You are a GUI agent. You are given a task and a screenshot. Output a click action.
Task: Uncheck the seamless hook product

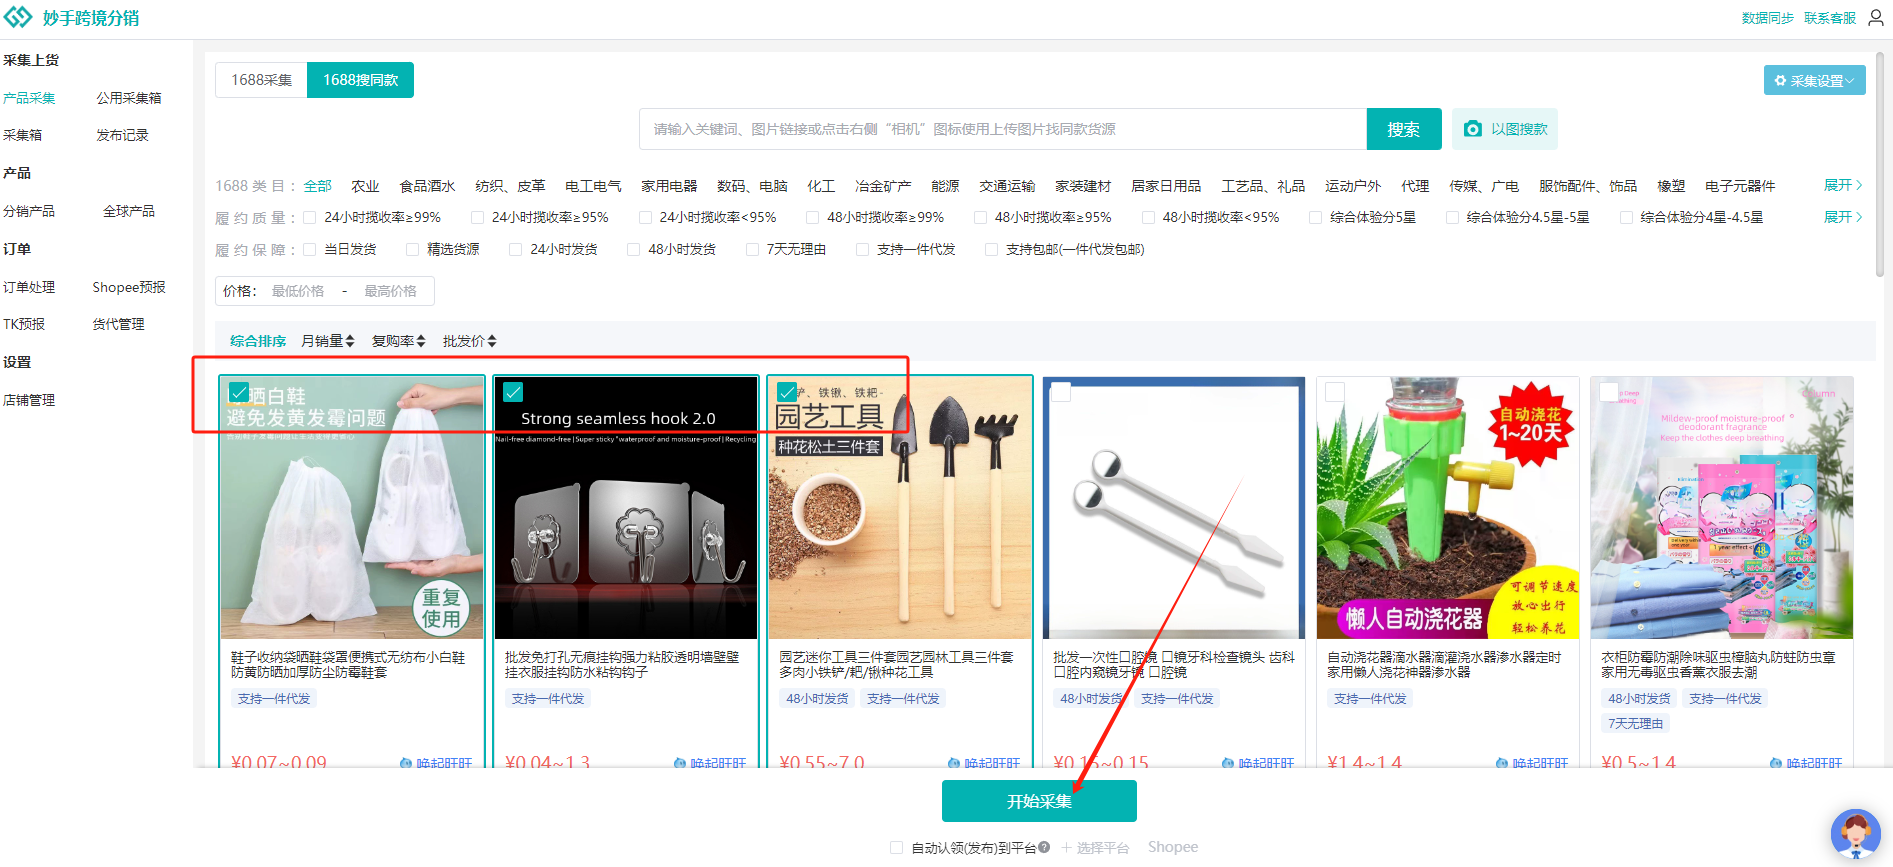tap(513, 392)
